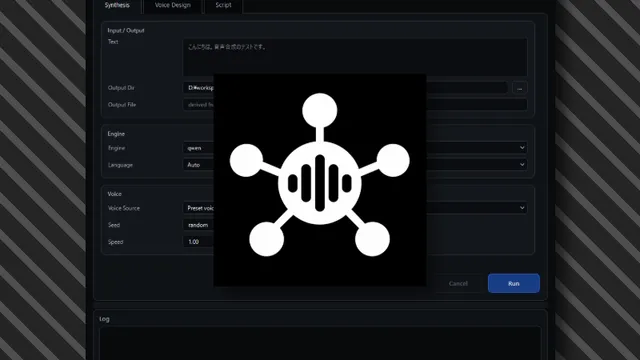This screenshot has height=360, width=640.
Task: Click the Seed field showing random
Action: pyautogui.click(x=198, y=225)
